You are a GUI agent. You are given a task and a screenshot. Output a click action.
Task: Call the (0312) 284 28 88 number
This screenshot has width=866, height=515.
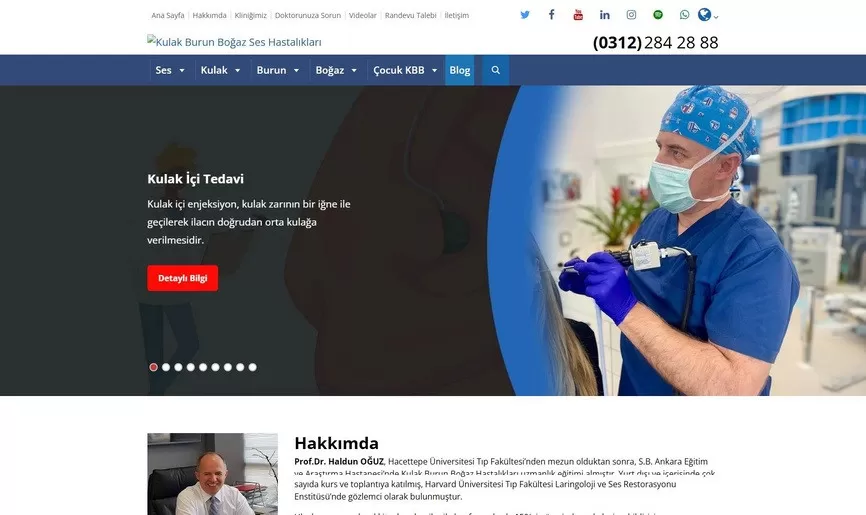pos(655,42)
